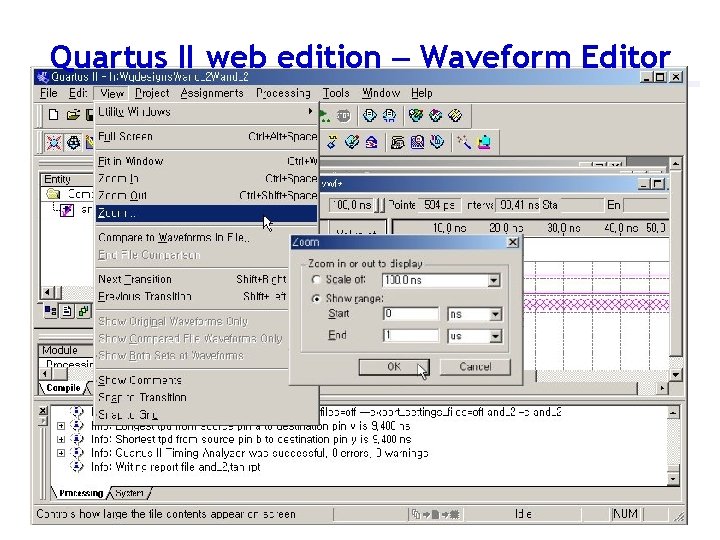Select 'Compare to Waveforms in File' entry
The height and width of the screenshot is (540, 720).
192,237
